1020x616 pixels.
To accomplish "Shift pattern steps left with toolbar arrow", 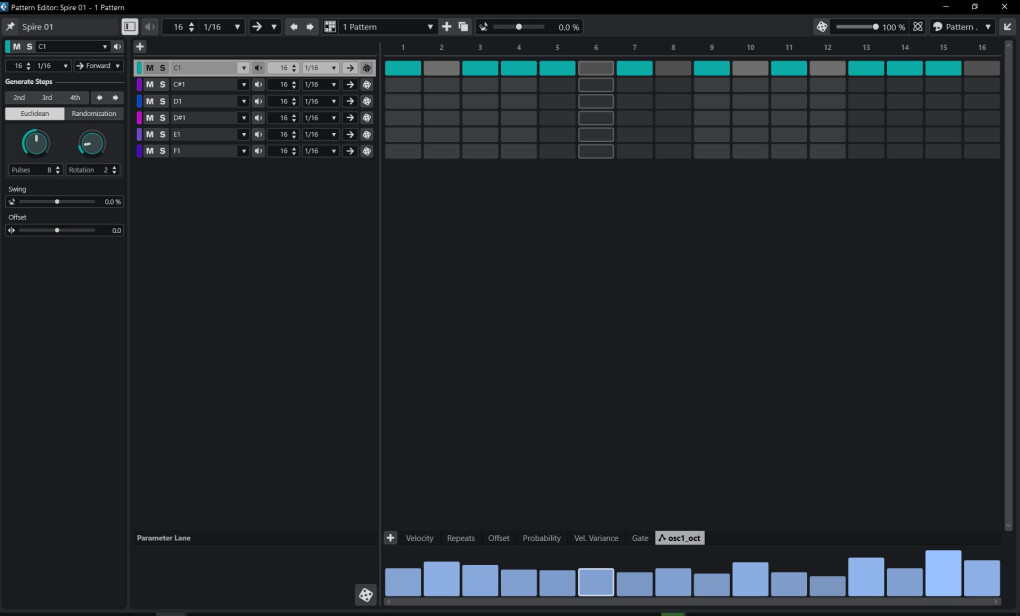I will [x=293, y=27].
